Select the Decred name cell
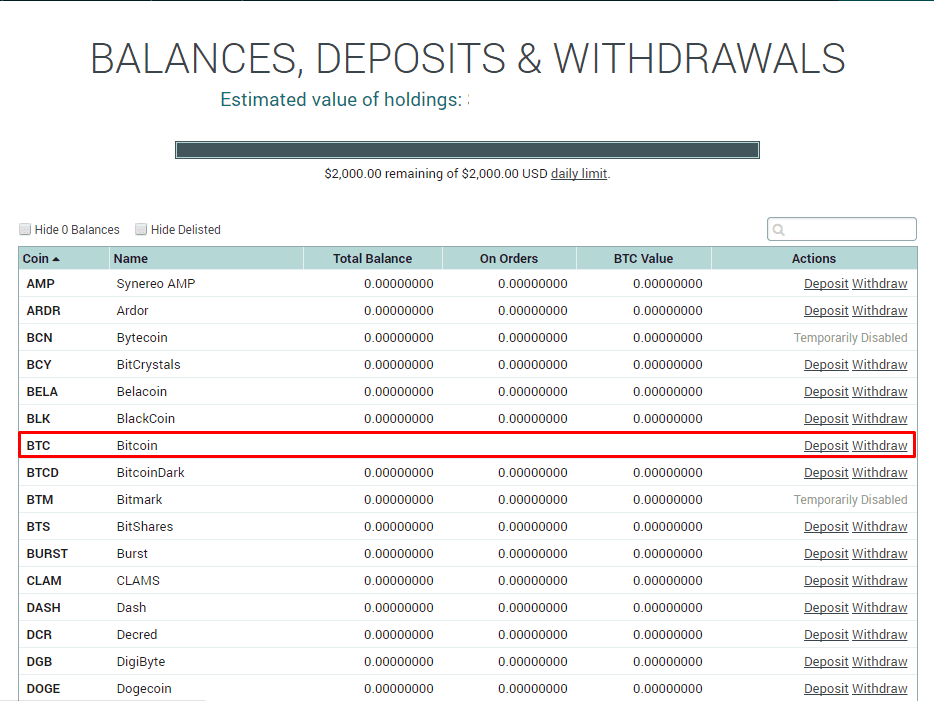 point(137,634)
